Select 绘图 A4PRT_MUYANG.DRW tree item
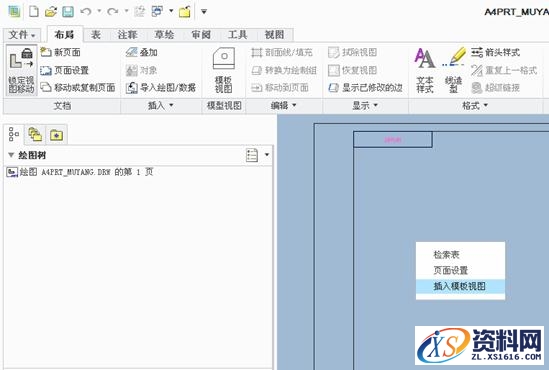Screen dimensions: 549x370 pyautogui.click(x=80, y=172)
